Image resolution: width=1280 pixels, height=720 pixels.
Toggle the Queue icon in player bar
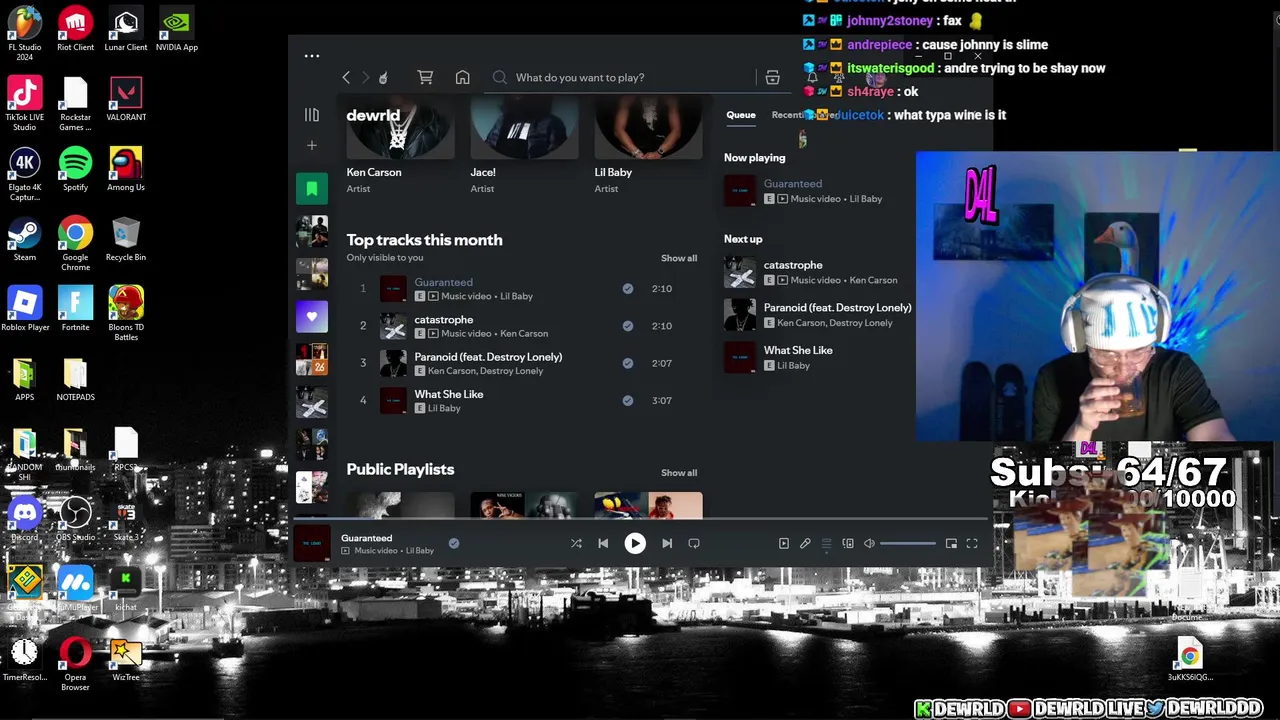tap(827, 543)
